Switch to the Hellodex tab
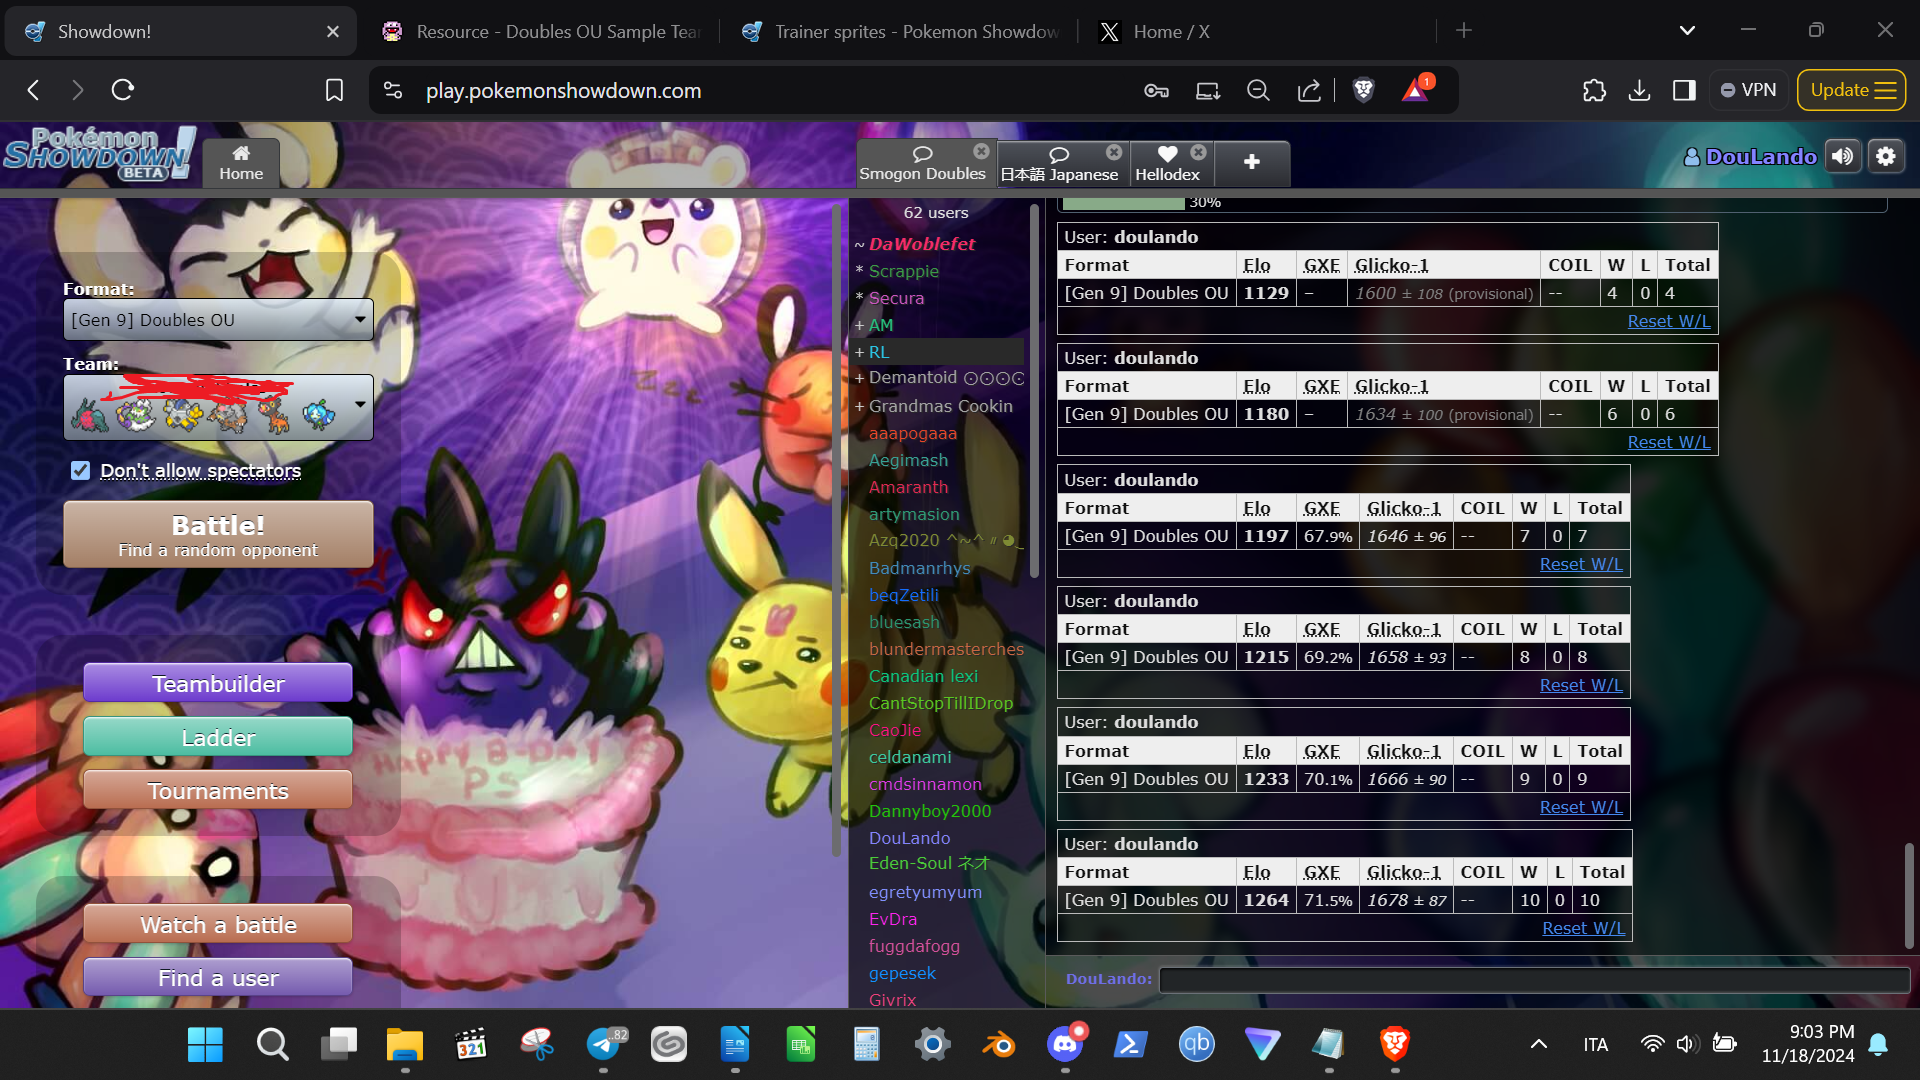The image size is (1920, 1080). [1167, 164]
